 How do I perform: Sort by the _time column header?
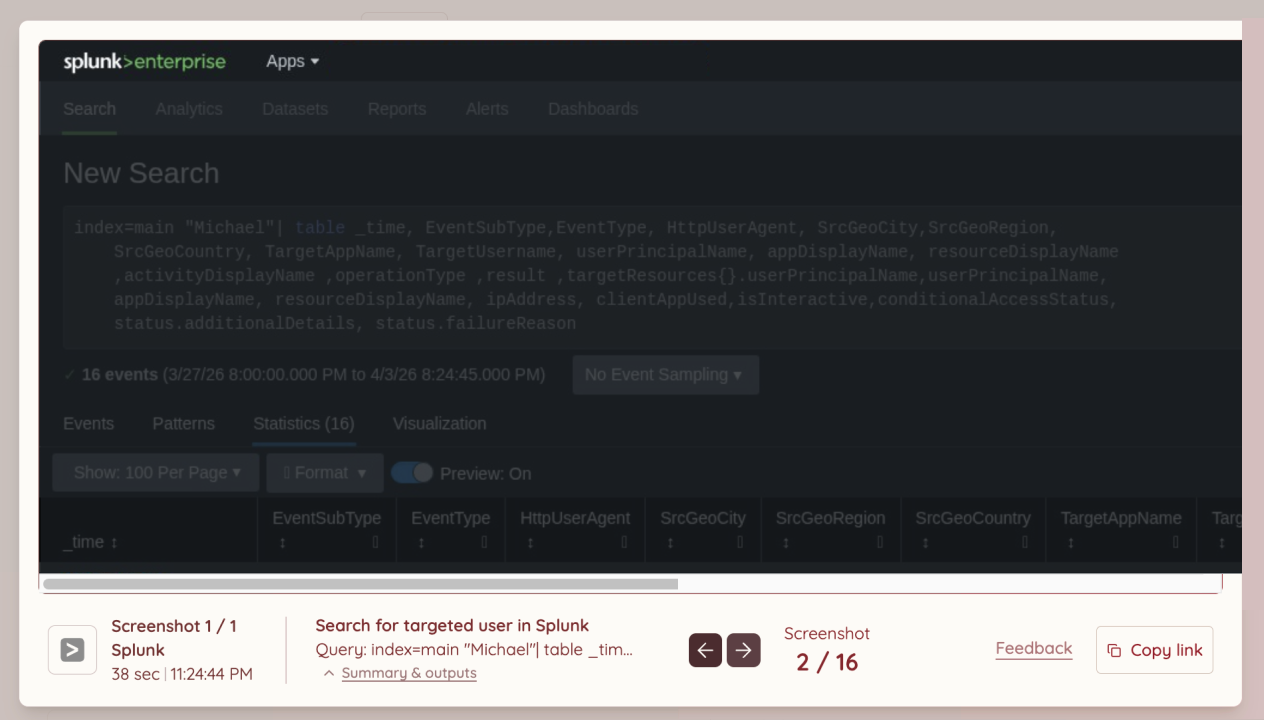tap(91, 542)
